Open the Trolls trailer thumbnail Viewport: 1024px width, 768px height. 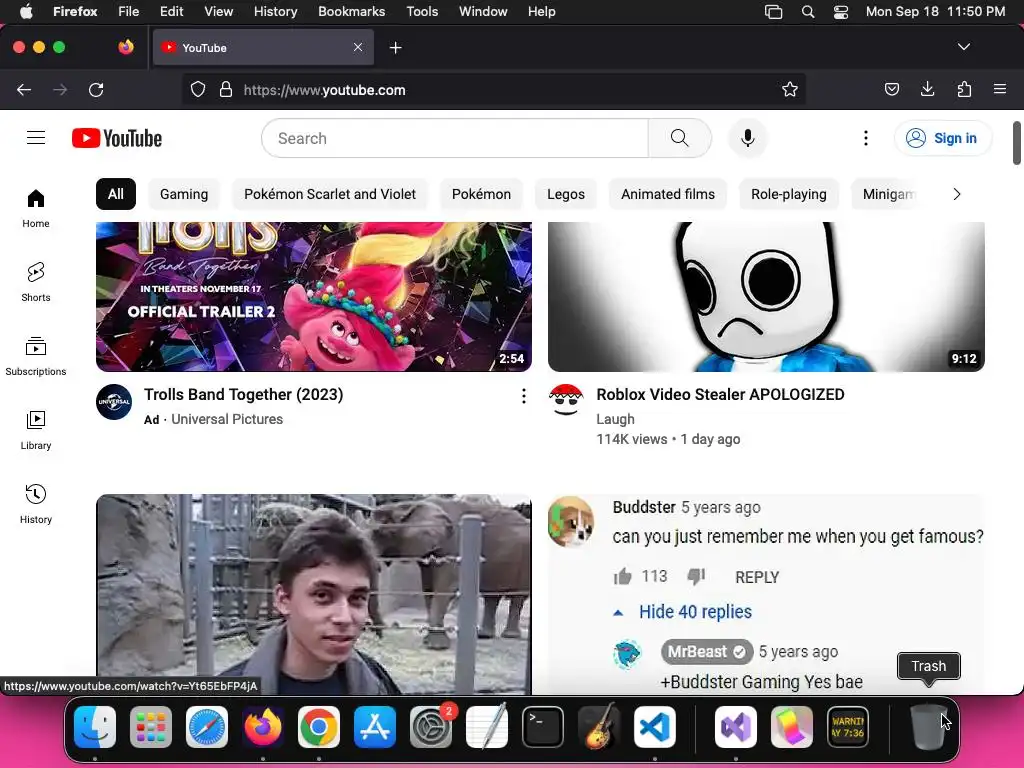point(313,296)
